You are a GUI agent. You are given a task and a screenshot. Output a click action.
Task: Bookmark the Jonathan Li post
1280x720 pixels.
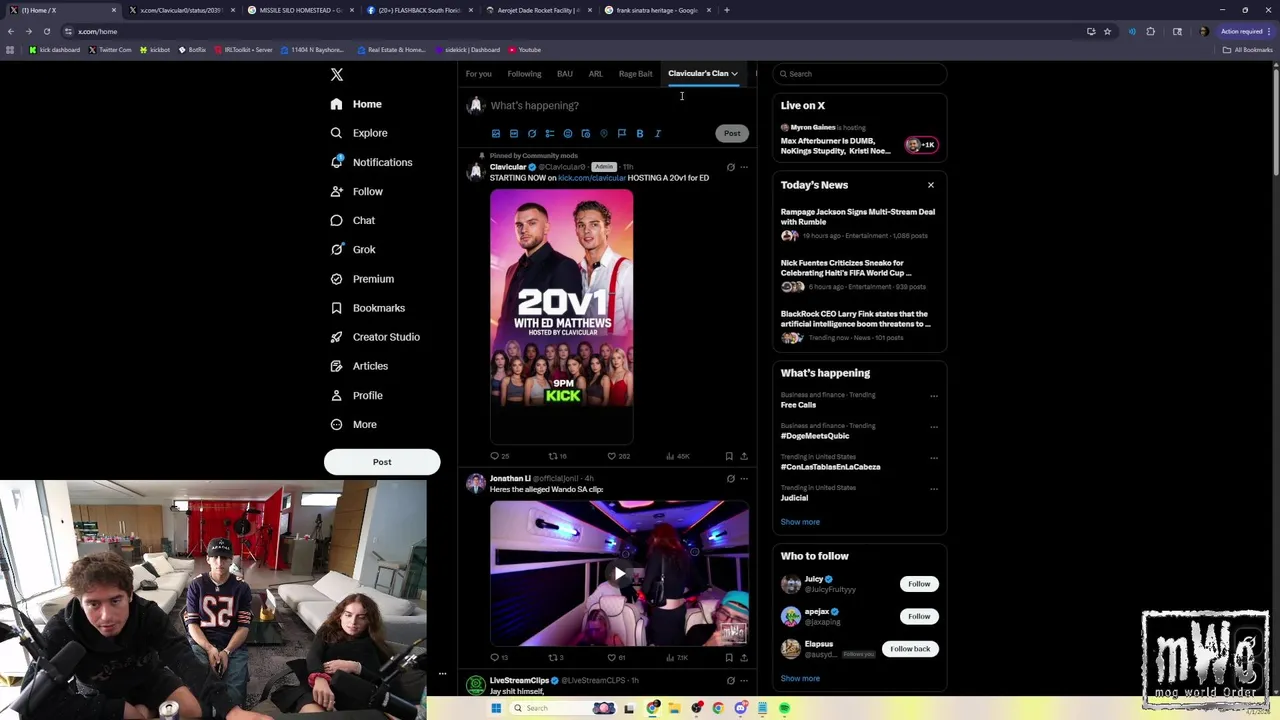click(729, 658)
